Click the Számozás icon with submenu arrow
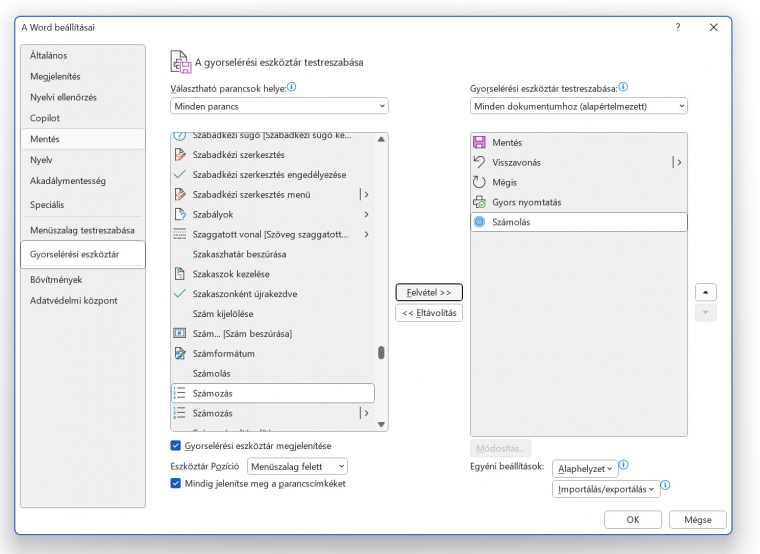This screenshot has width=760, height=554. click(x=180, y=413)
